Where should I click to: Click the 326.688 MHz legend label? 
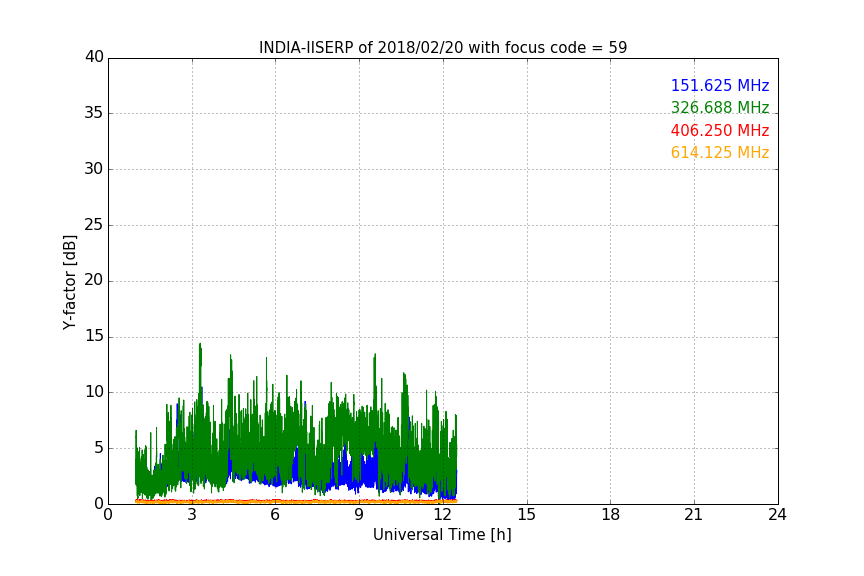[720, 107]
